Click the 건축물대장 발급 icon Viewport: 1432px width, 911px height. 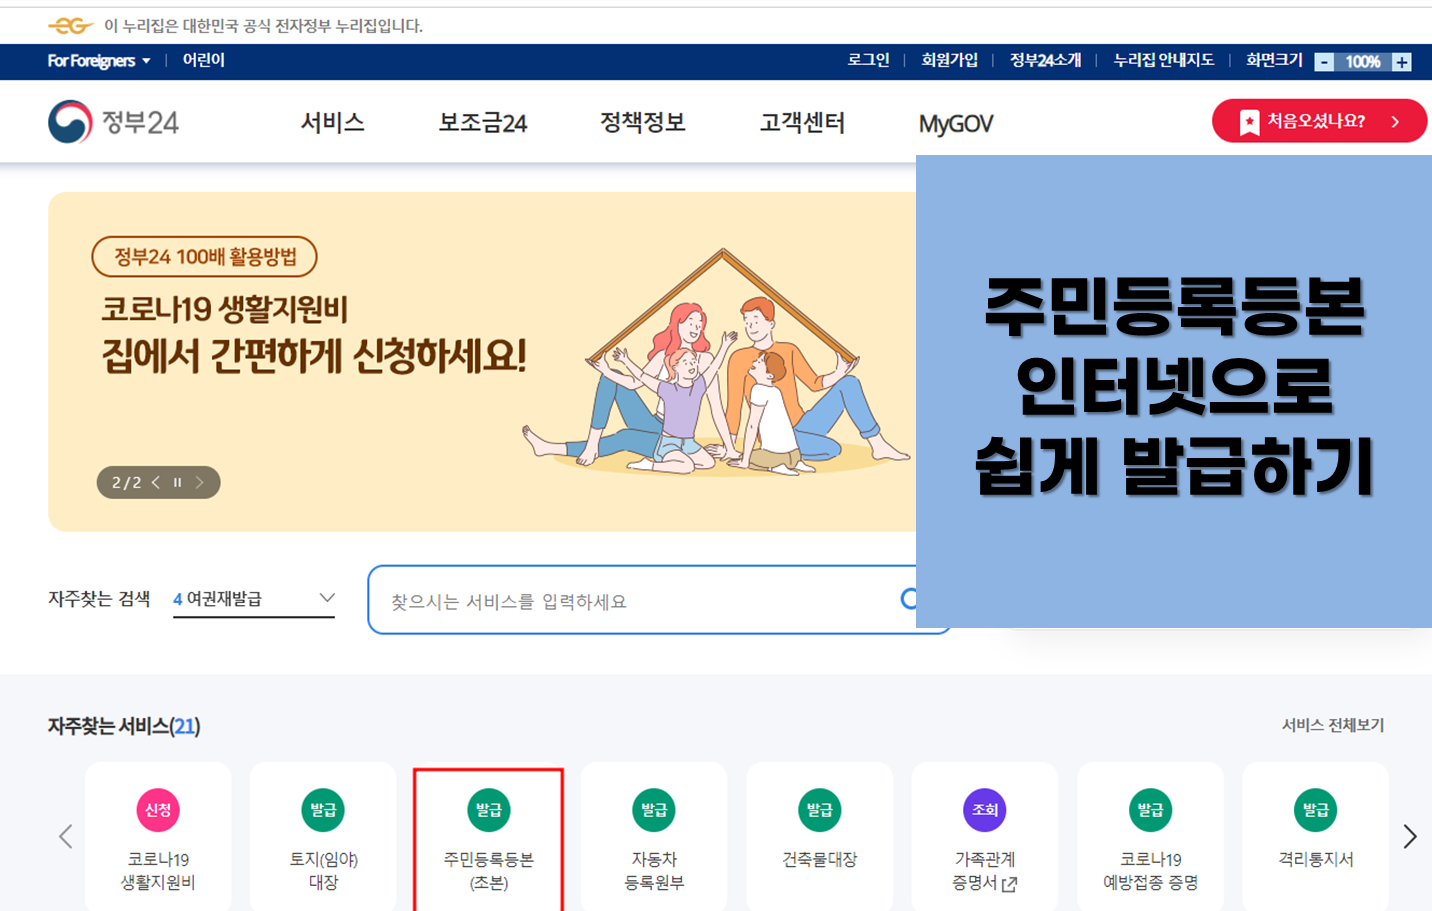click(x=819, y=836)
